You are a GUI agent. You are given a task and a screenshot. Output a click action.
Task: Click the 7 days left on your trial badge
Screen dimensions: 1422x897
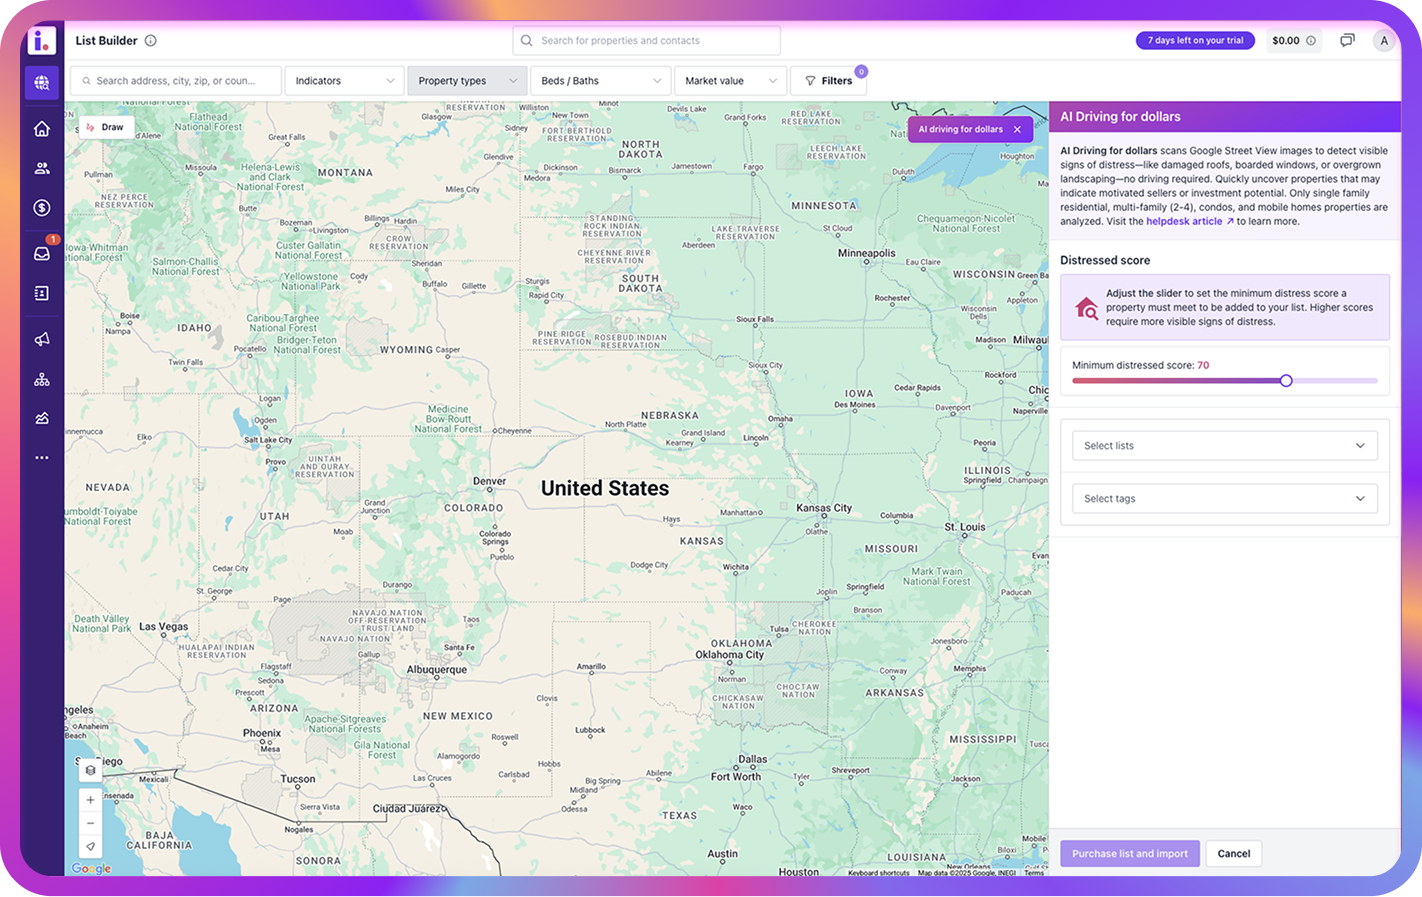(x=1195, y=41)
